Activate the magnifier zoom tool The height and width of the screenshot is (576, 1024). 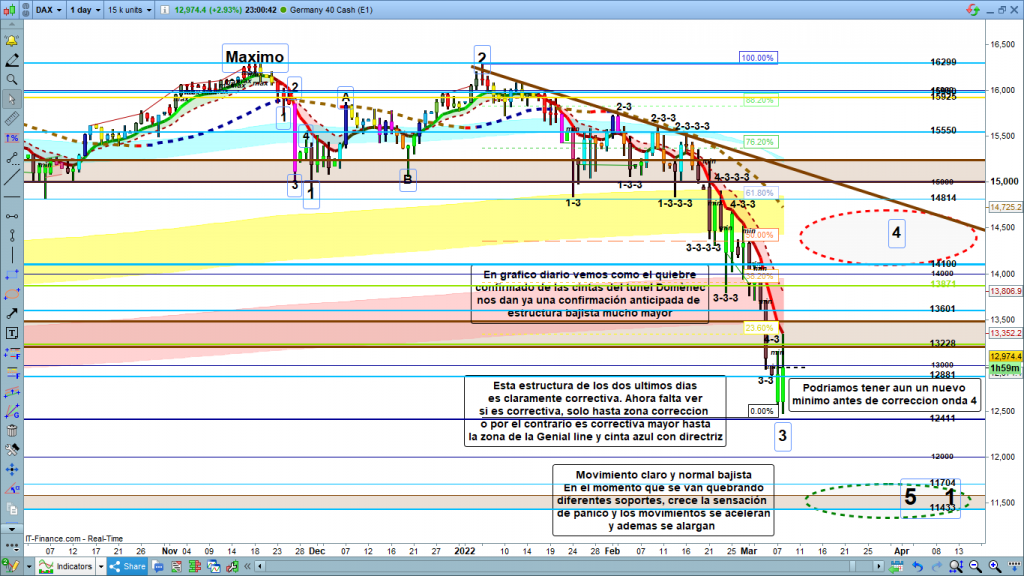[x=11, y=79]
